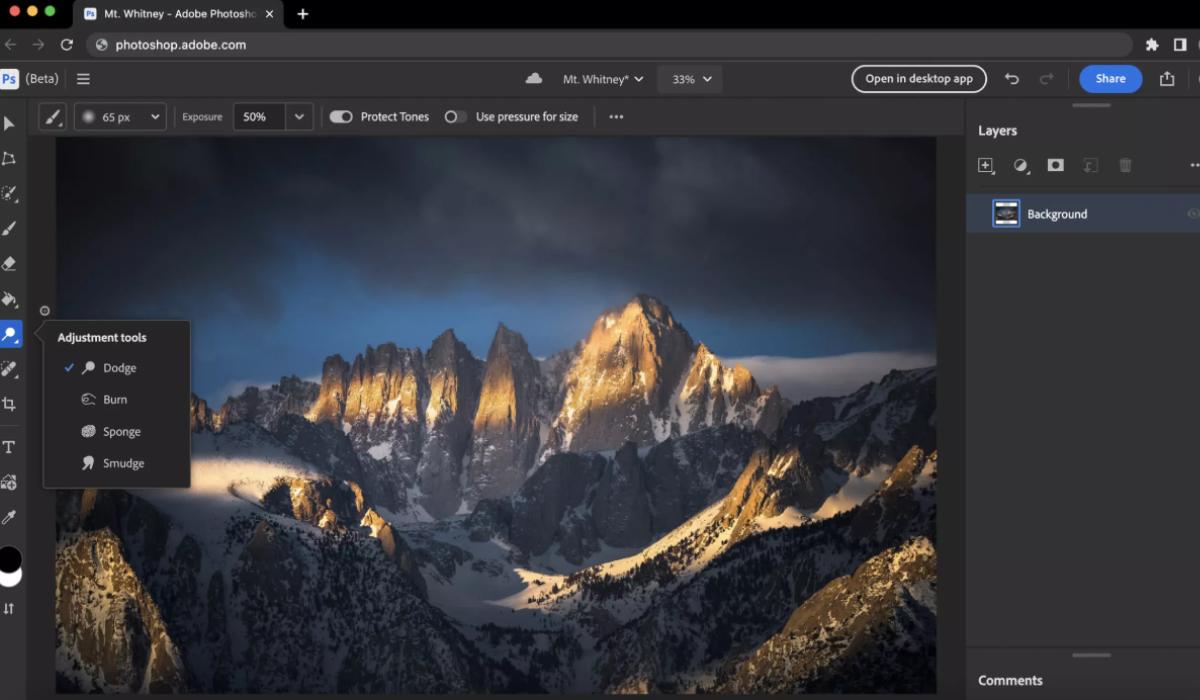Click the layer mask icon
Screen dimensions: 1200x700
[x=1055, y=166]
